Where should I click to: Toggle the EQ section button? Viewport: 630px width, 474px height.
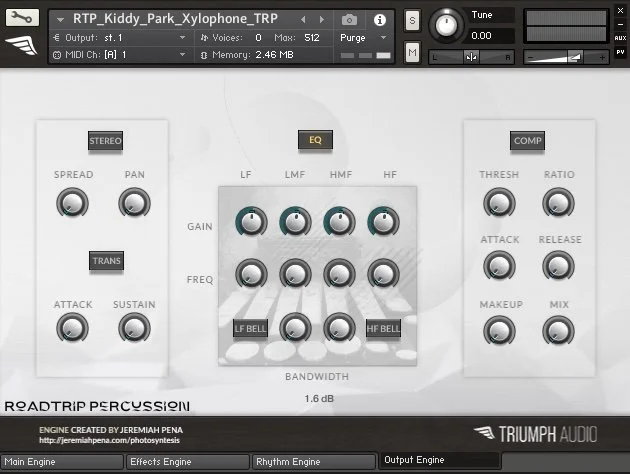coord(315,140)
